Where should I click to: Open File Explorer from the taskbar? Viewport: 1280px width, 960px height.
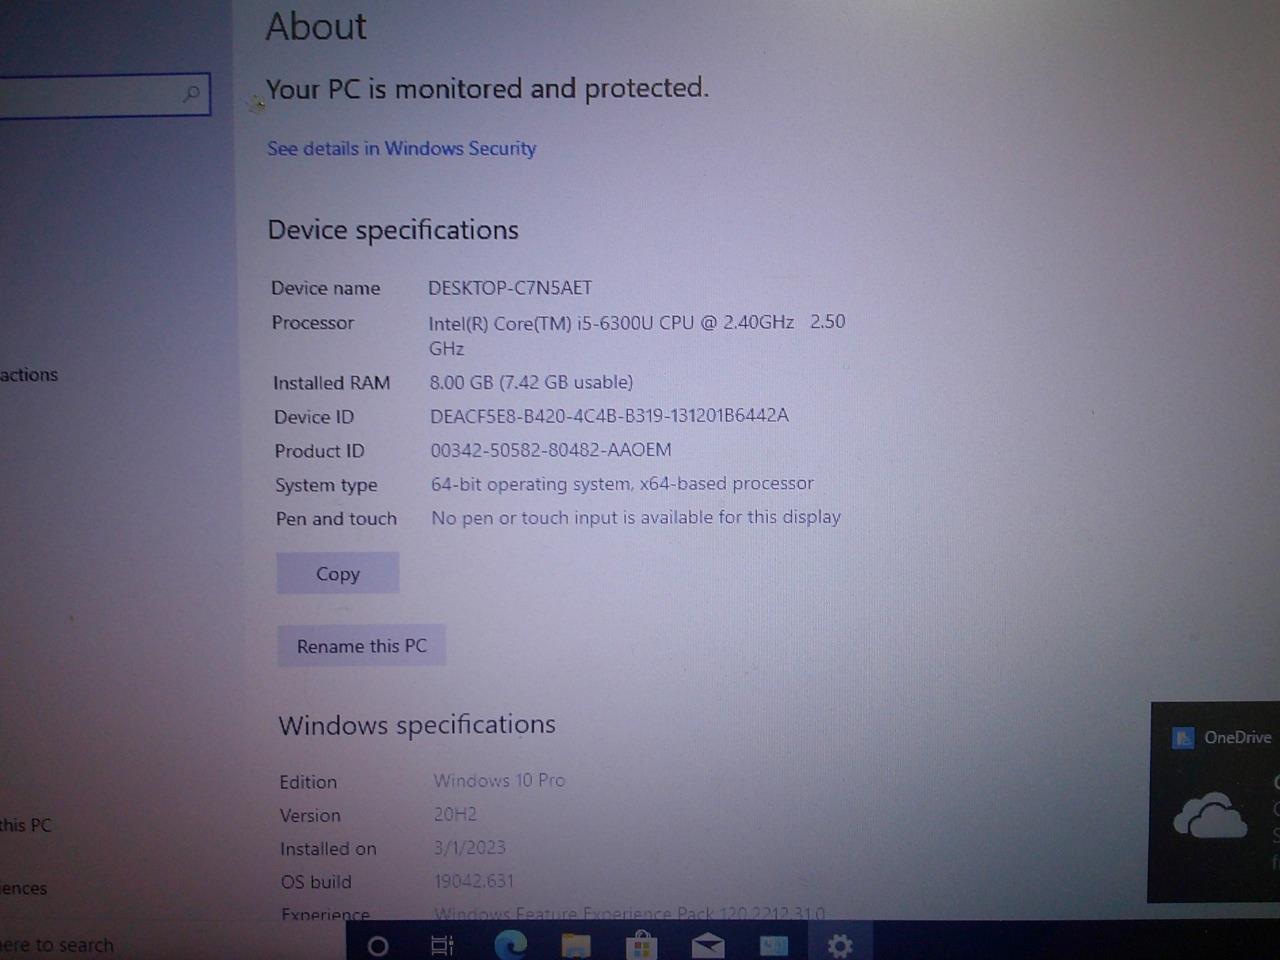[x=576, y=945]
